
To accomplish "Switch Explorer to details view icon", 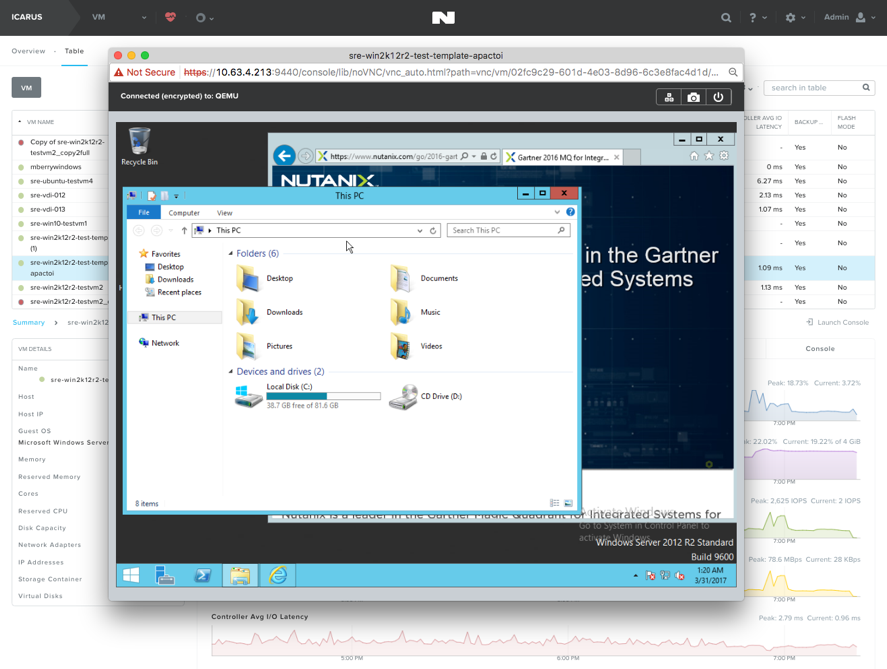I will [554, 503].
